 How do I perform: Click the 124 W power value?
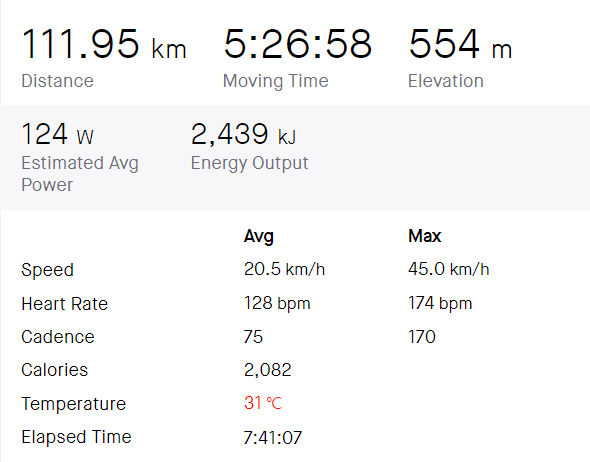58,134
